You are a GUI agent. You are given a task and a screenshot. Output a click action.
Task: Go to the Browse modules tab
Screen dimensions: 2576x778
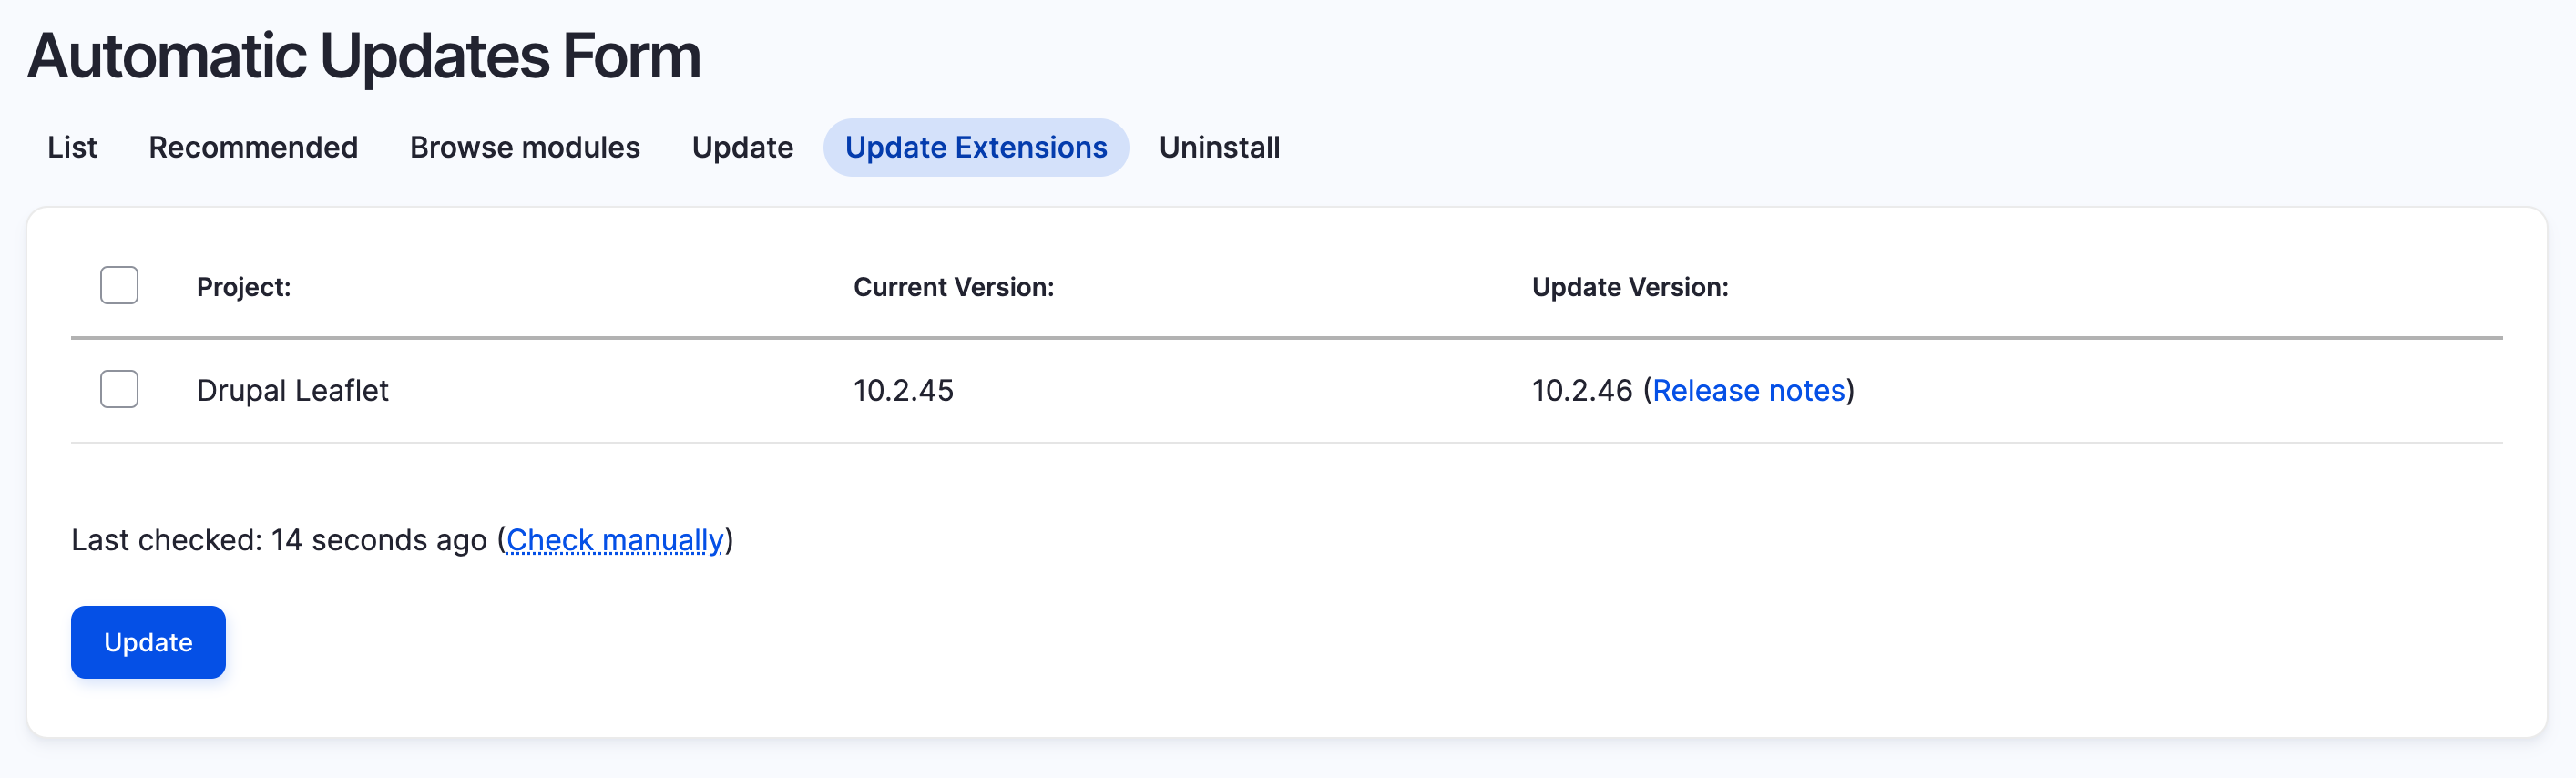(x=525, y=148)
